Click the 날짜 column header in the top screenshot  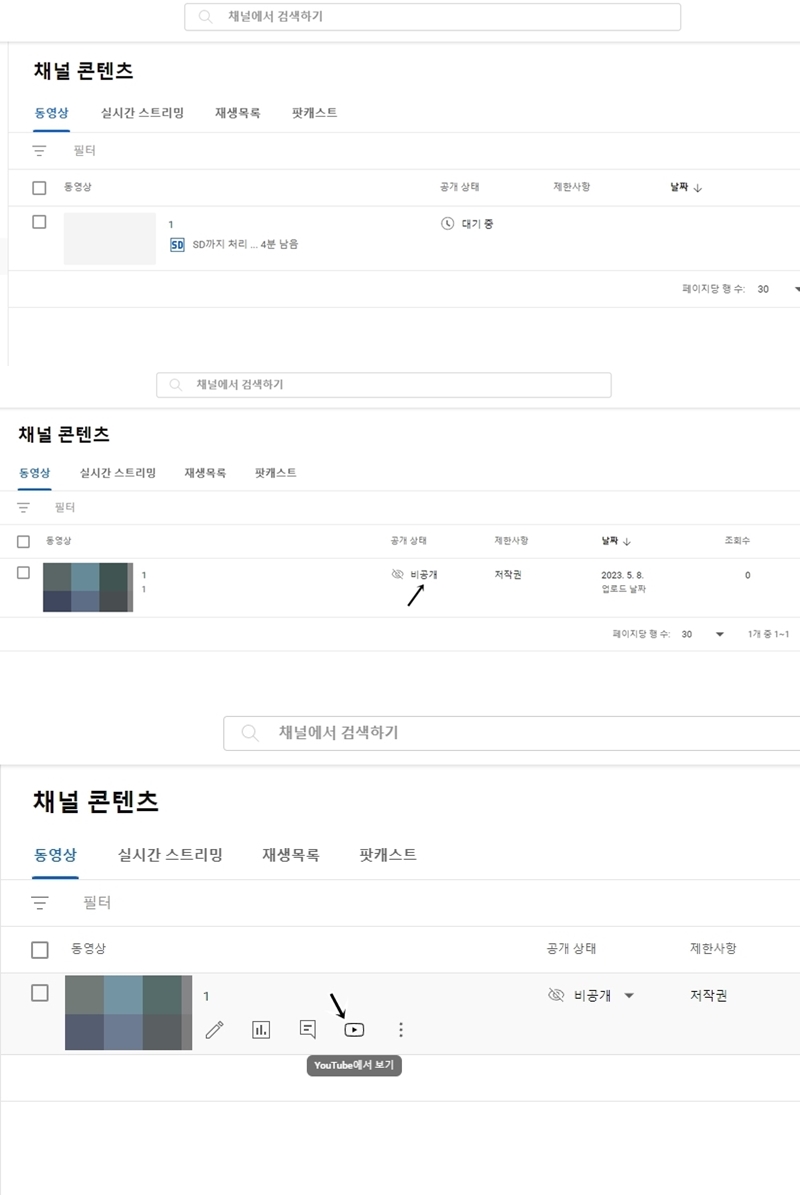(679, 187)
